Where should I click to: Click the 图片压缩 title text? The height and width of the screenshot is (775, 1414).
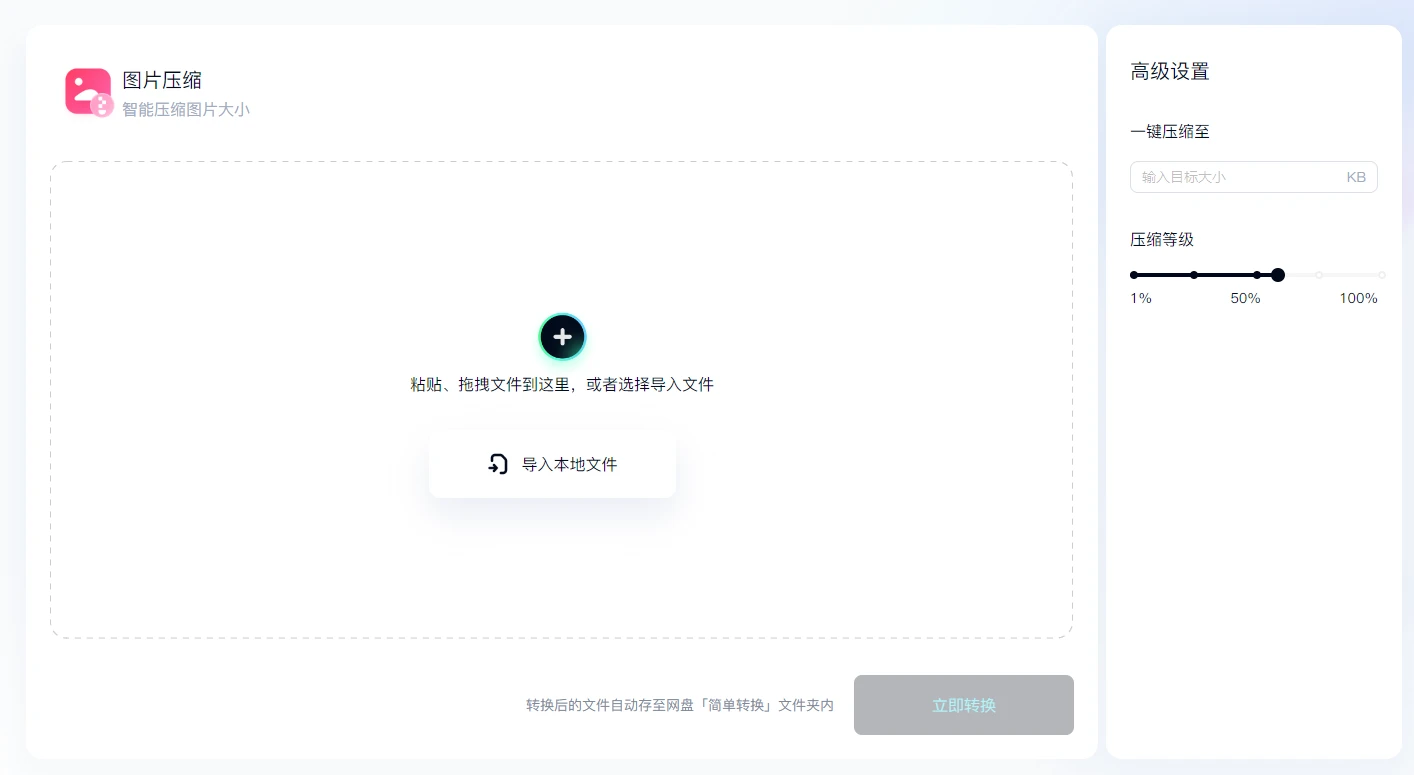click(162, 81)
